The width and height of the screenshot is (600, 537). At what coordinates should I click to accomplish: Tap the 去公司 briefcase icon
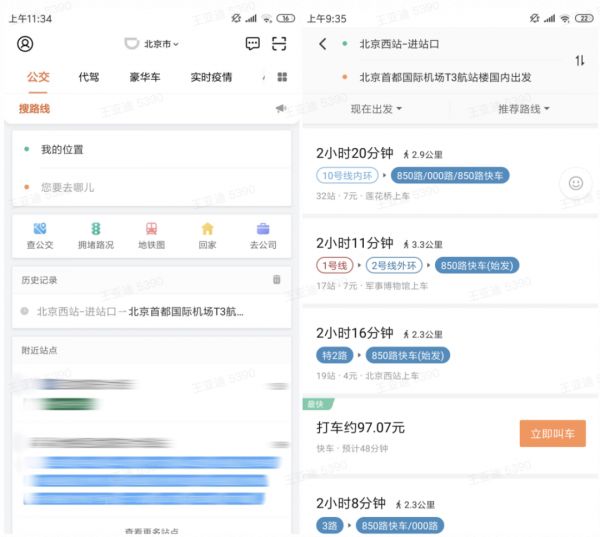click(x=263, y=228)
